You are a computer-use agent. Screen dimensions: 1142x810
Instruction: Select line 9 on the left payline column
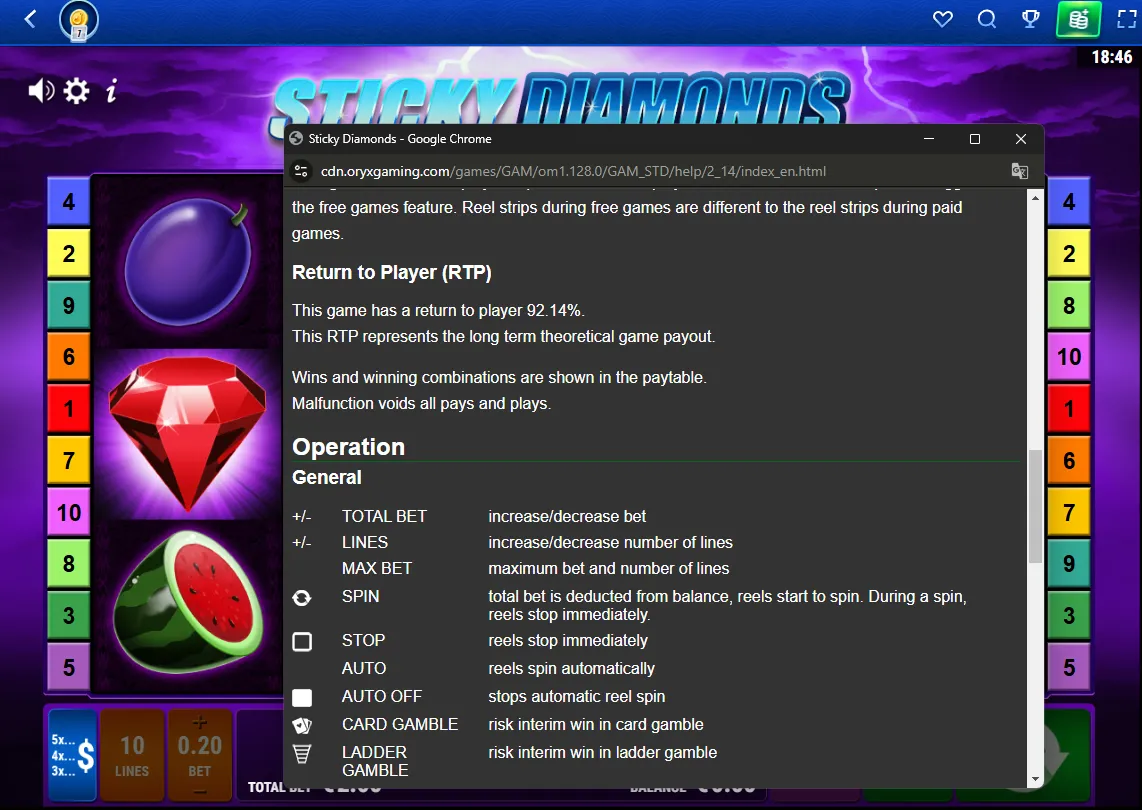tap(68, 305)
